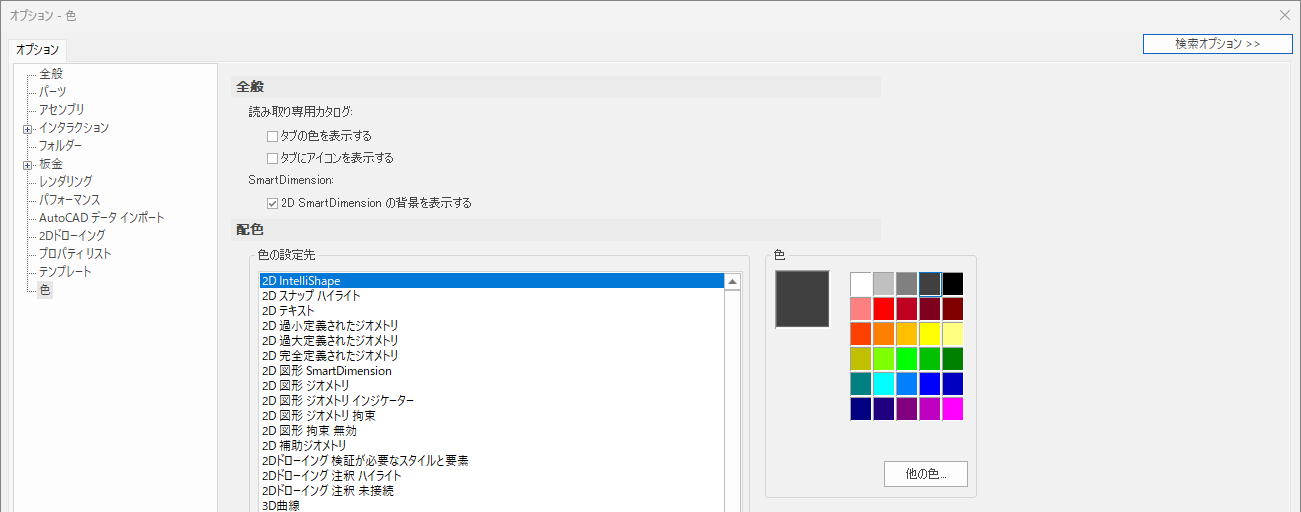Viewport: 1301px width, 512px height.
Task: Select 2D 過大定義されたジオメトリ entry
Action: pyautogui.click(x=492, y=341)
